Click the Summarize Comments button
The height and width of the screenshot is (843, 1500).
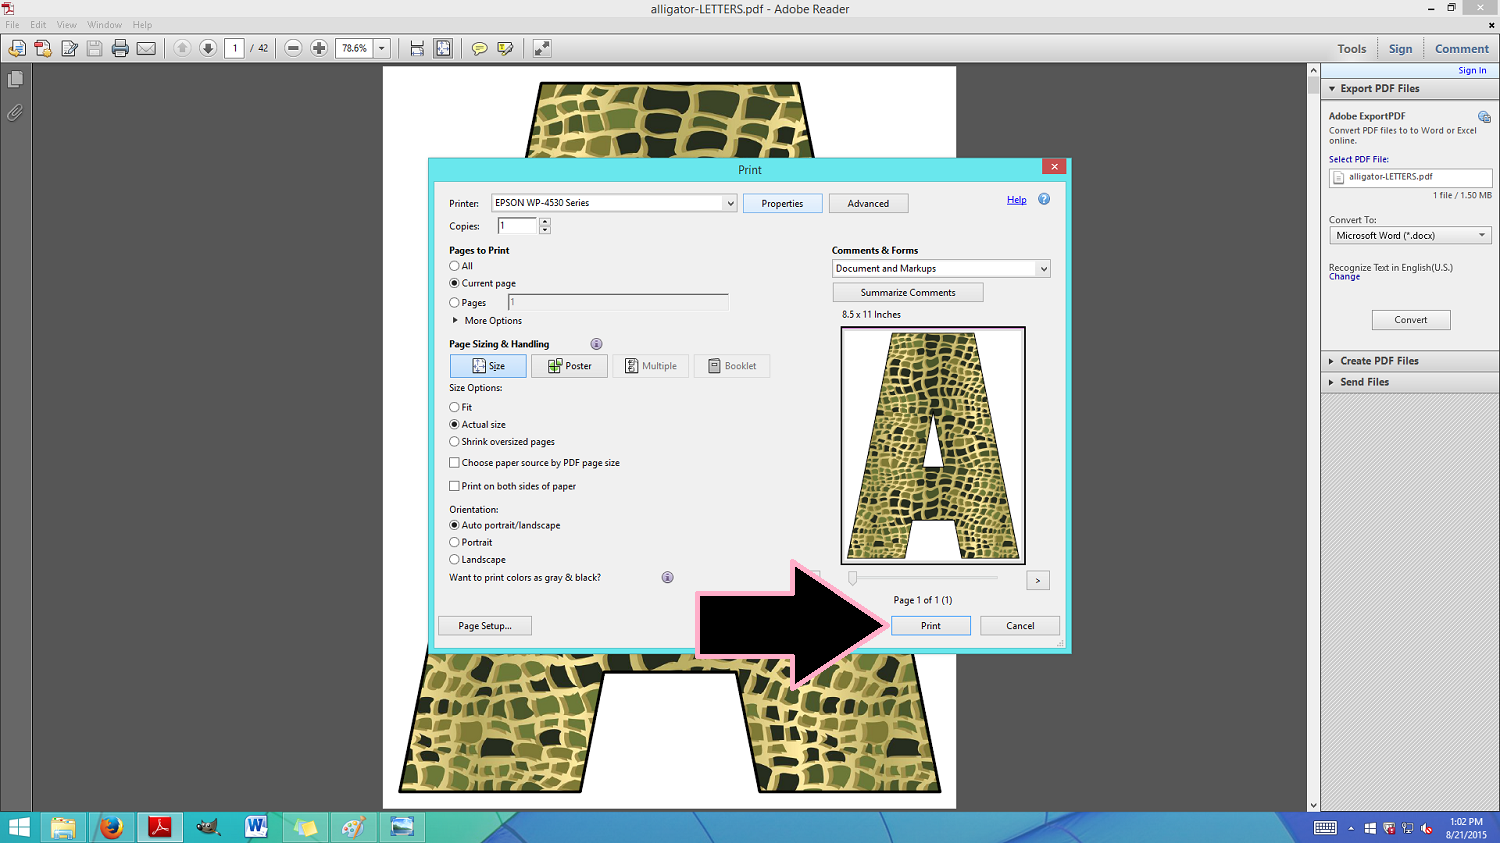pos(908,293)
